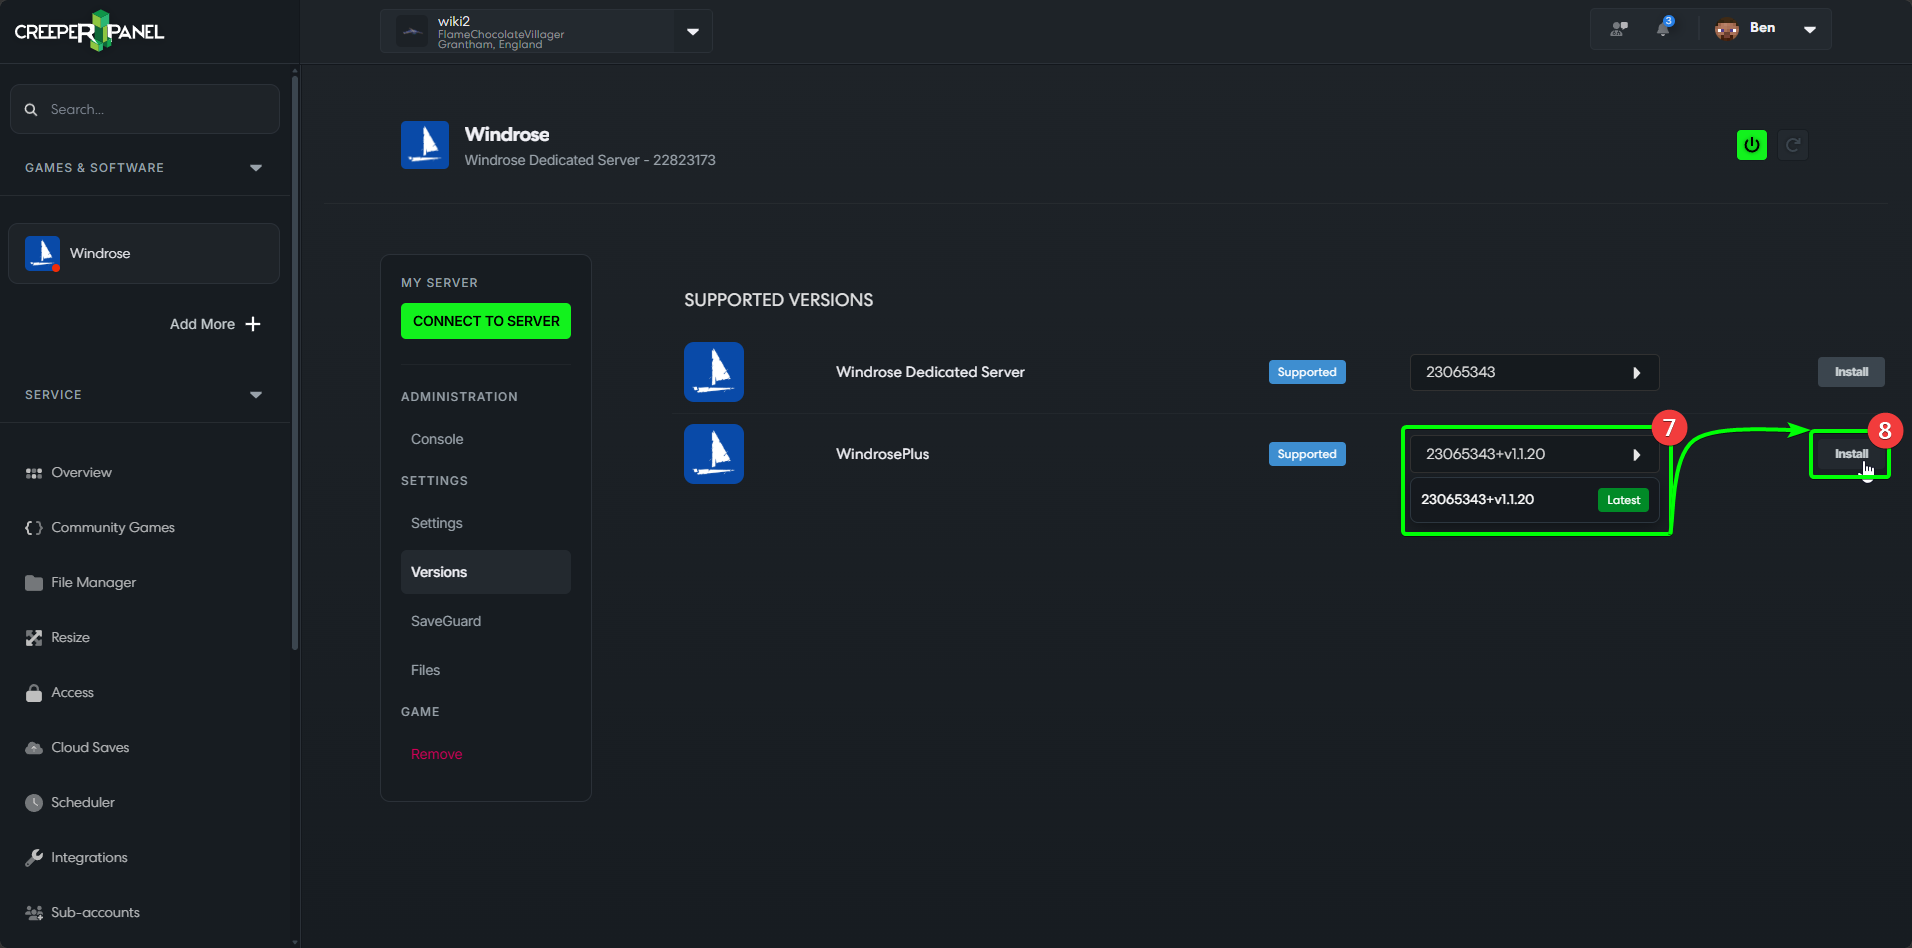Screen dimensions: 1912x948
Task: Click the Resize icon
Action: (x=34, y=638)
